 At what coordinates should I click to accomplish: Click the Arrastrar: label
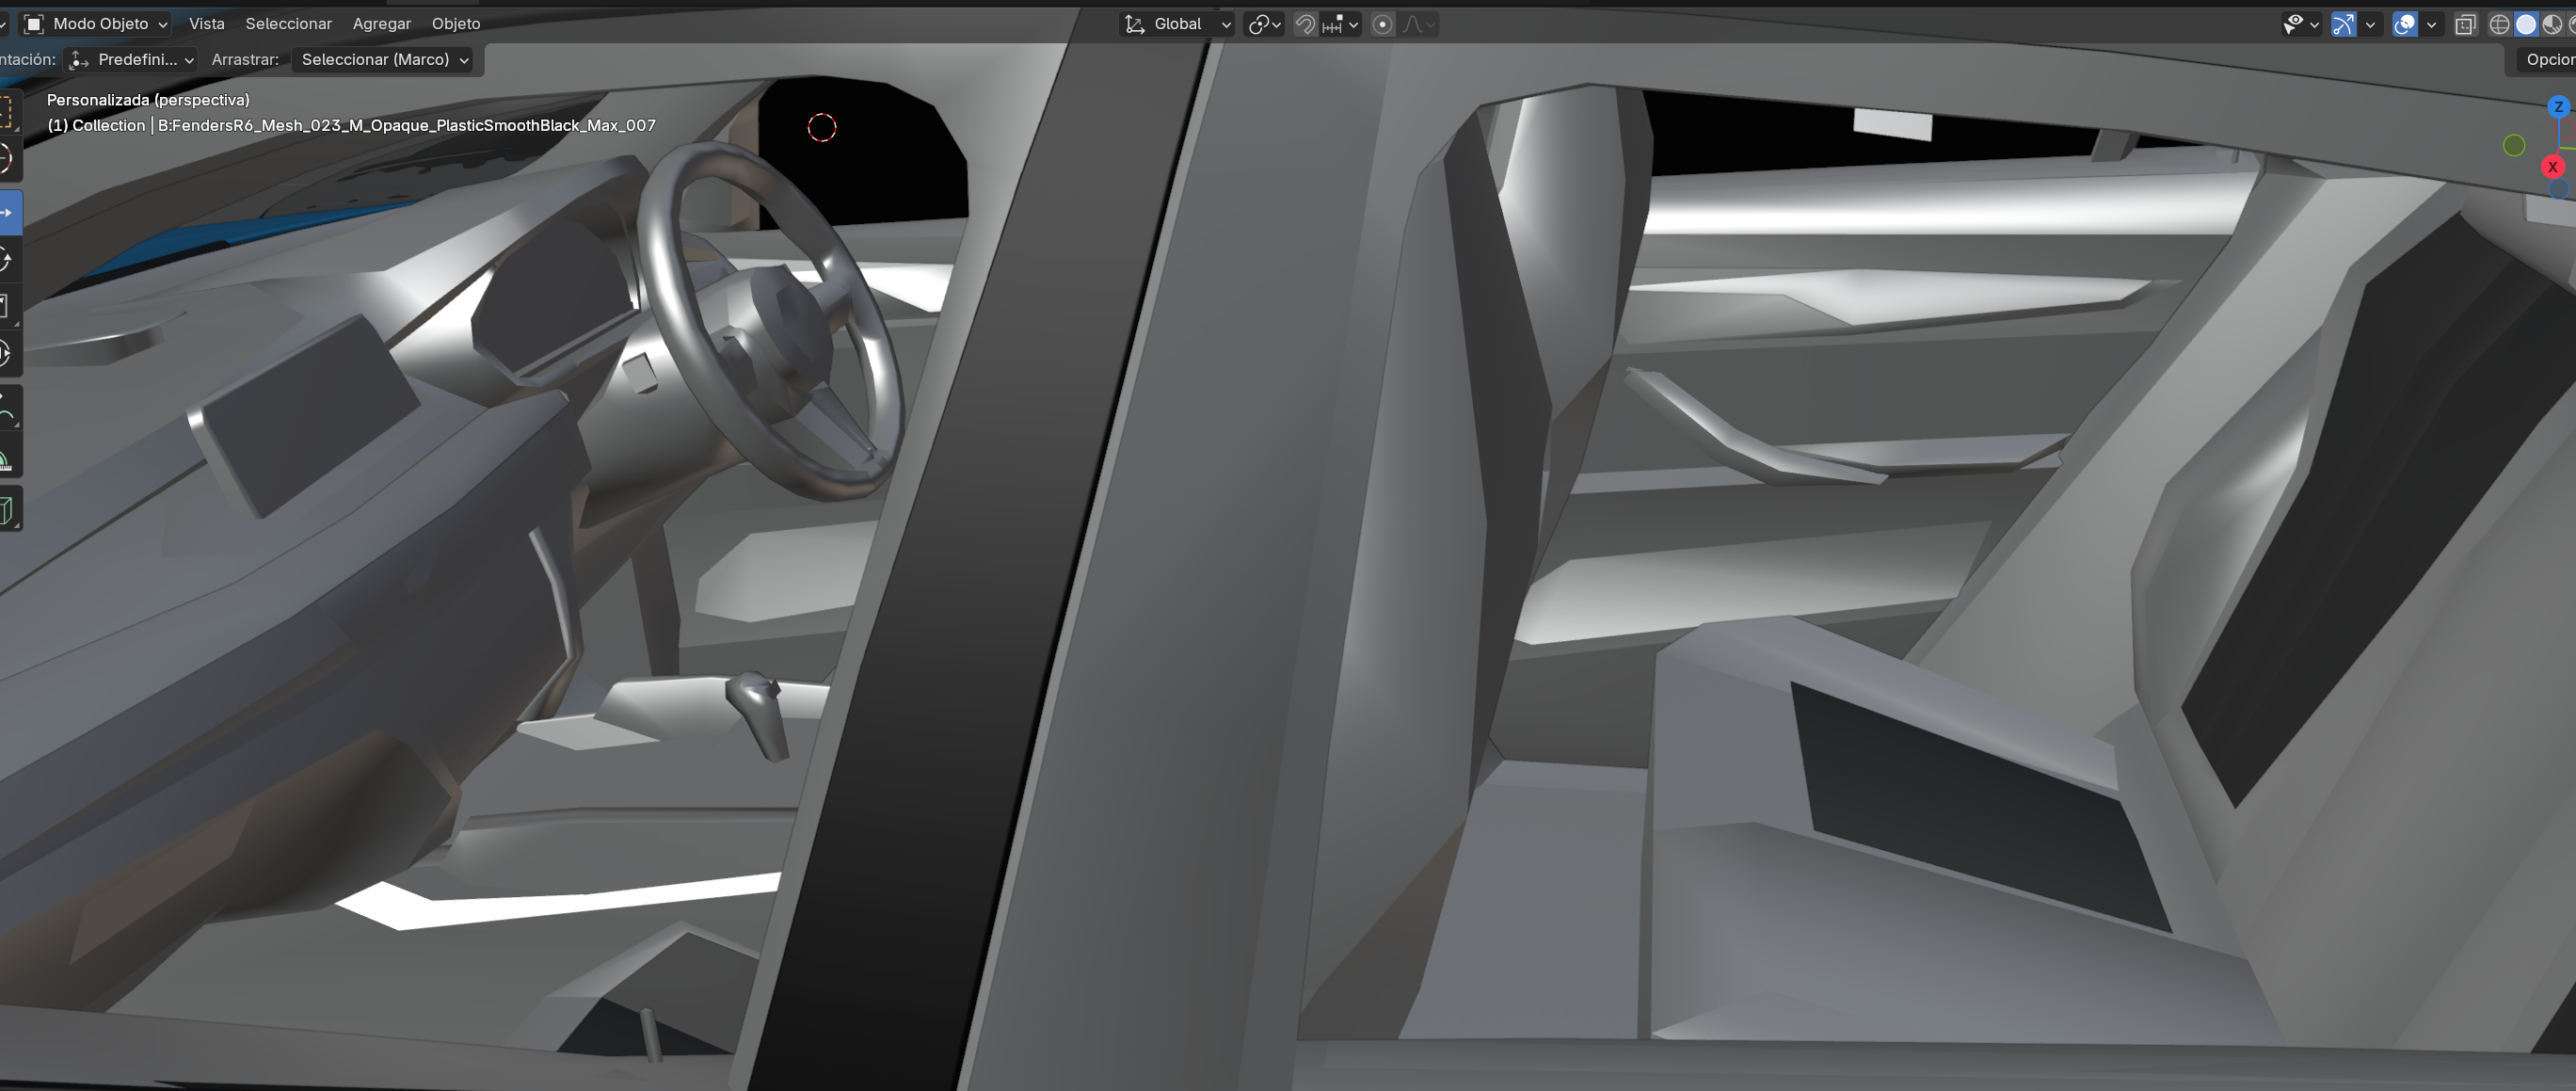tap(245, 59)
